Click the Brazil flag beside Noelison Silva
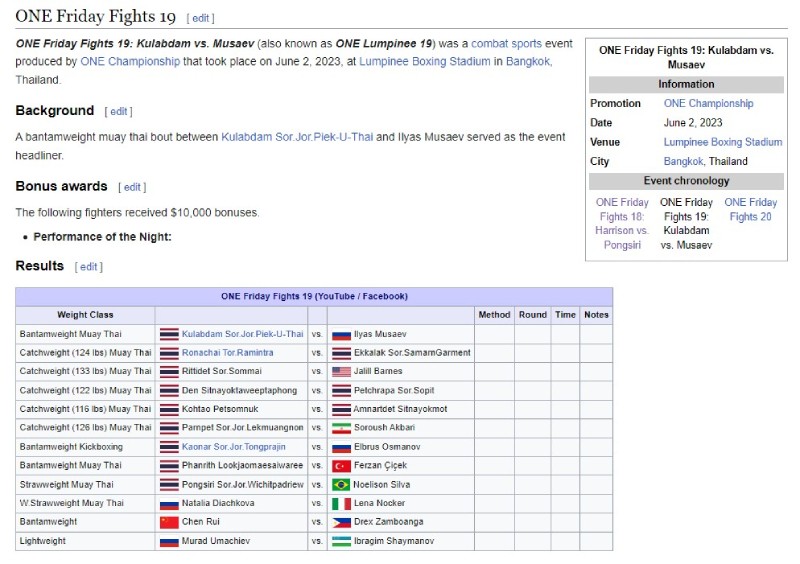This screenshot has width=800, height=564. [341, 484]
